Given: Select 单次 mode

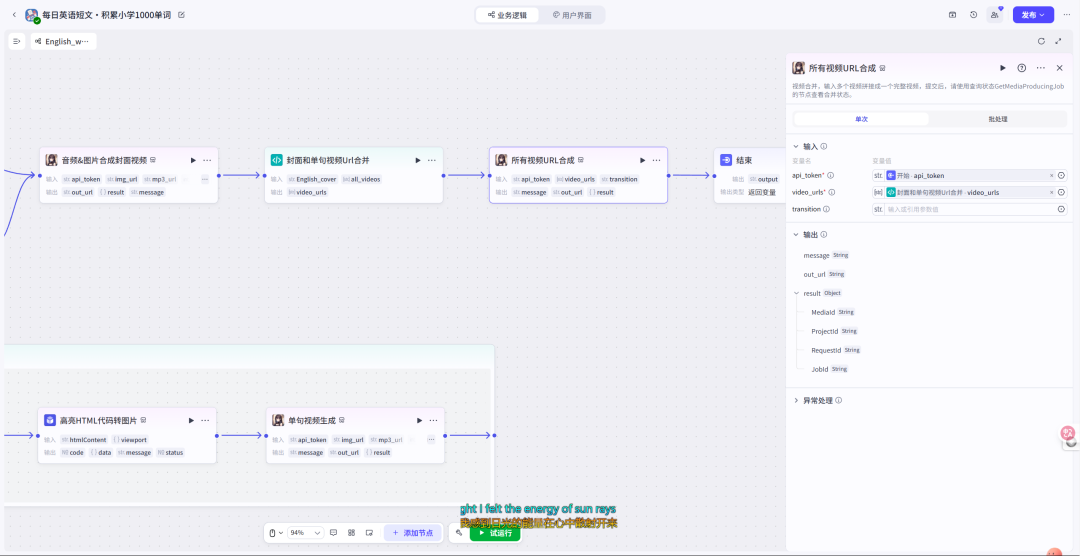Looking at the screenshot, I should 861,119.
